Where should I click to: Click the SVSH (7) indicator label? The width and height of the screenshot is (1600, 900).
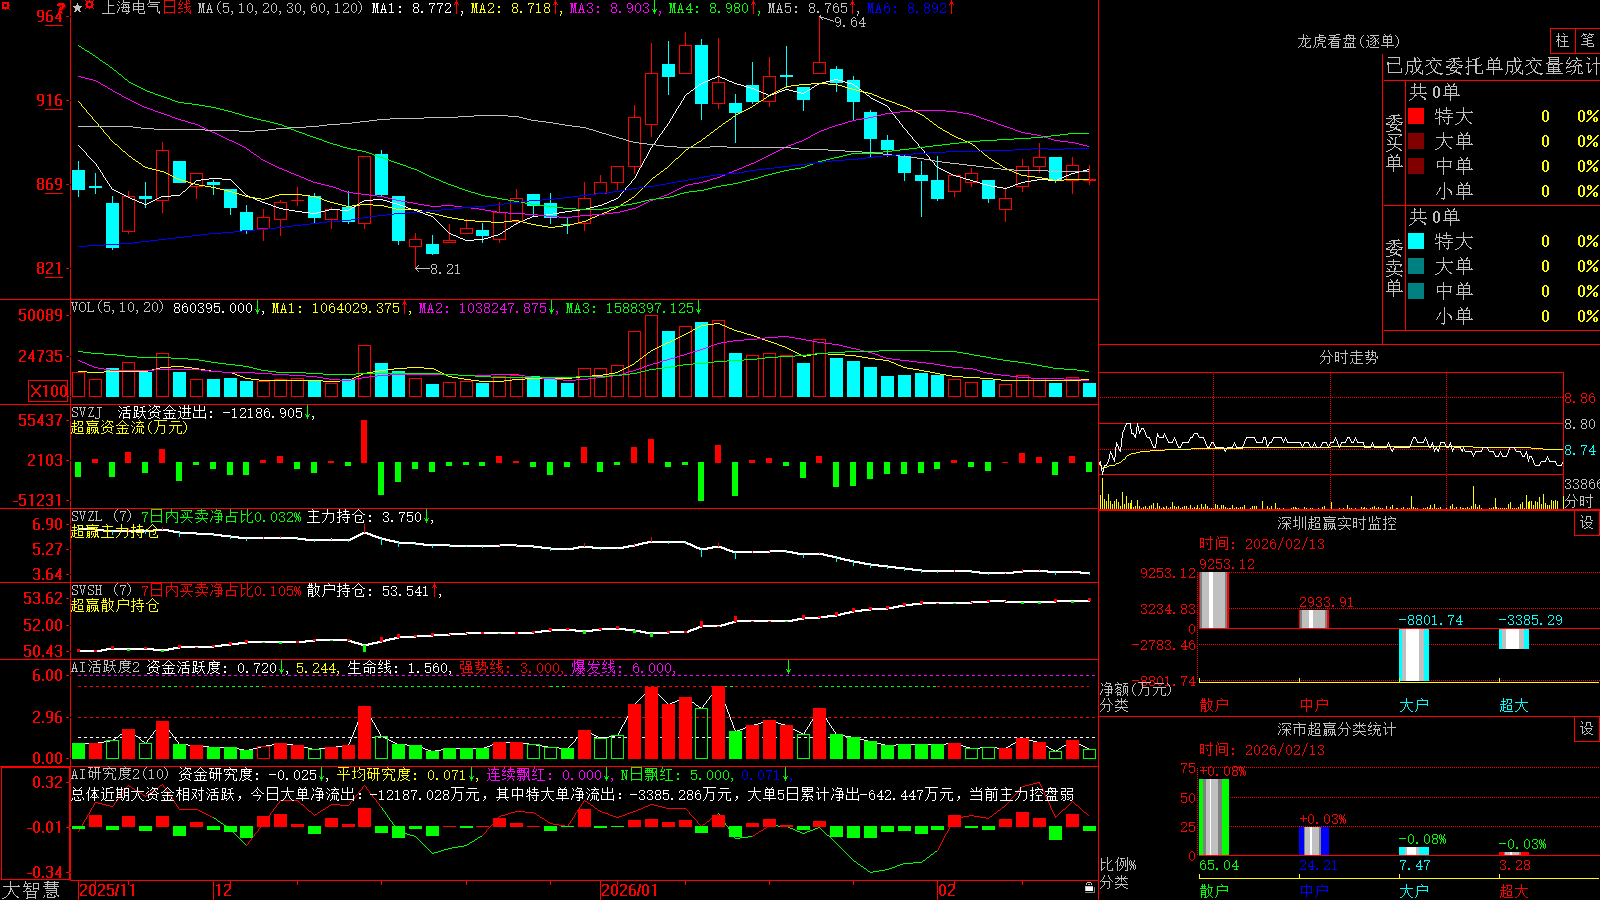pos(101,590)
